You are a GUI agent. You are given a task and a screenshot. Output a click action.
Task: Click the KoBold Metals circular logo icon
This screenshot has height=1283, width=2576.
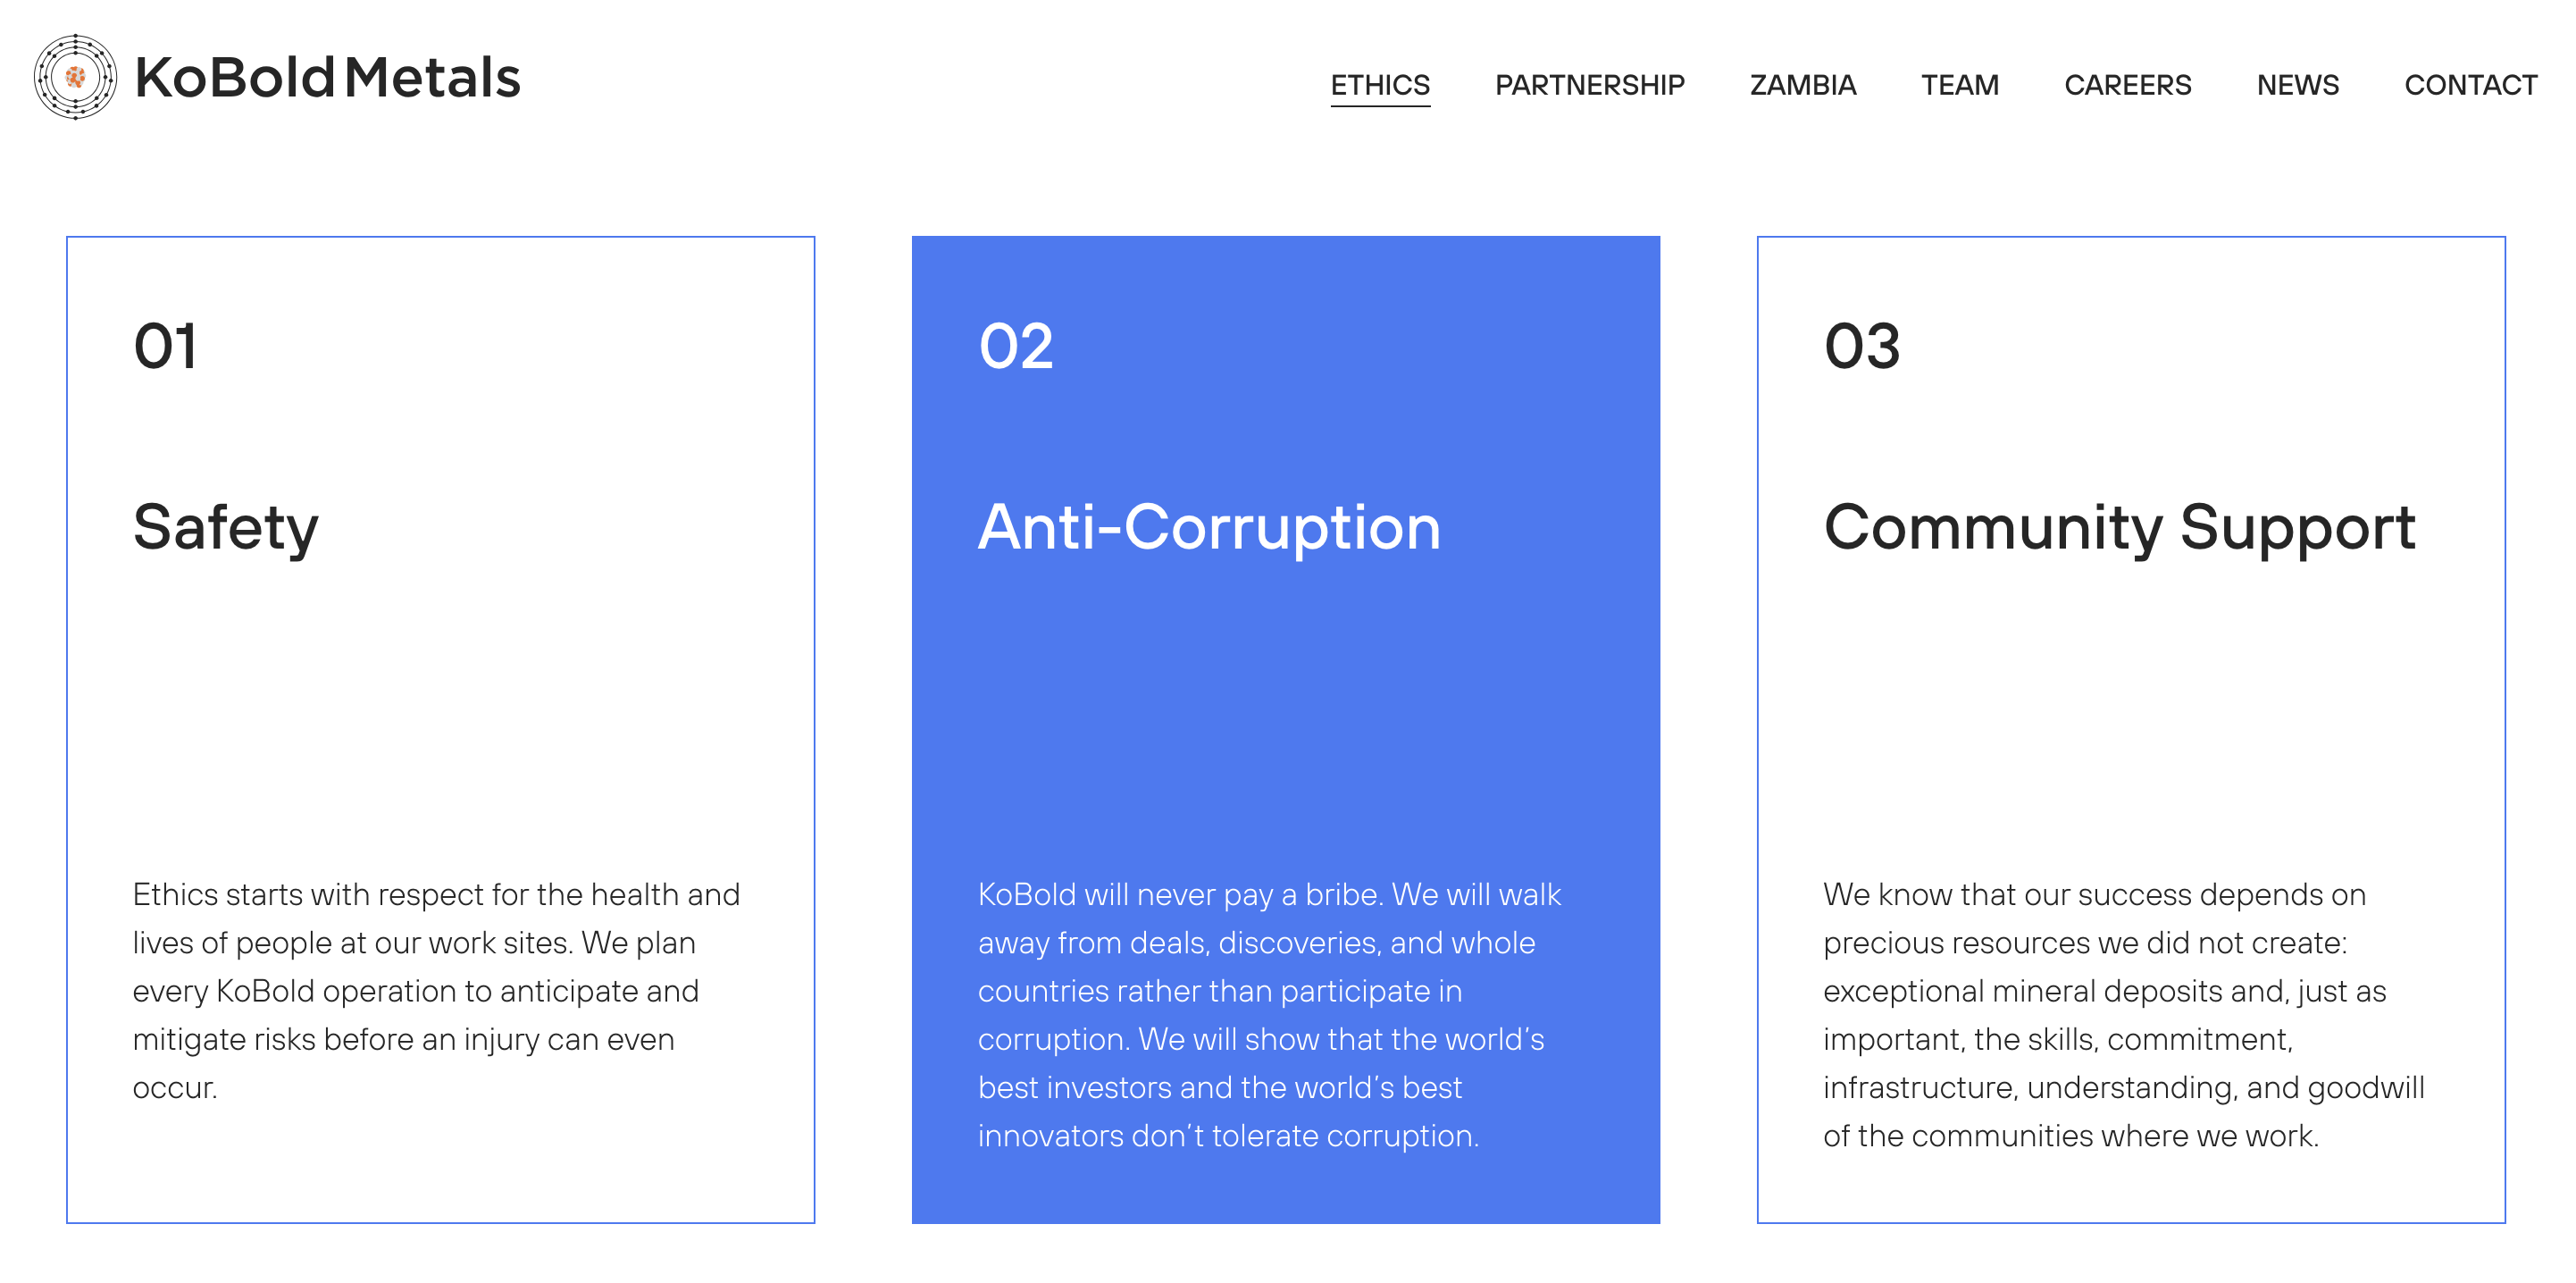[x=75, y=77]
